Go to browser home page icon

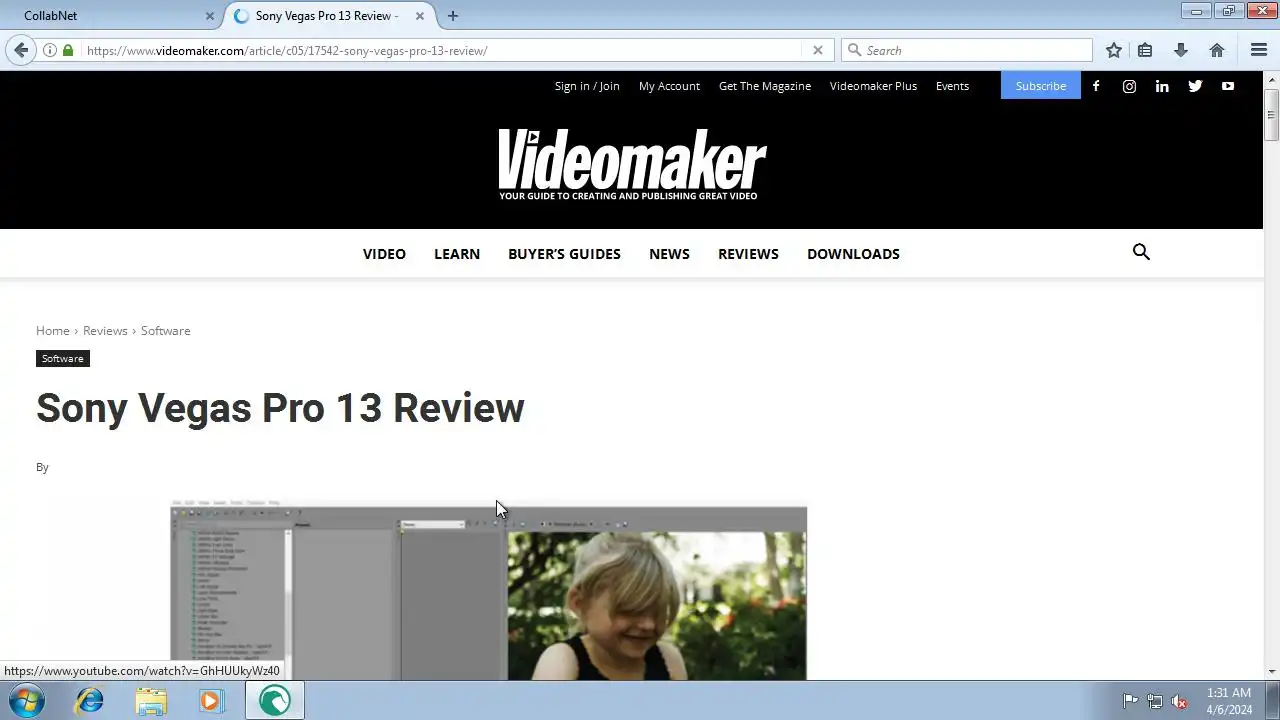1217,50
